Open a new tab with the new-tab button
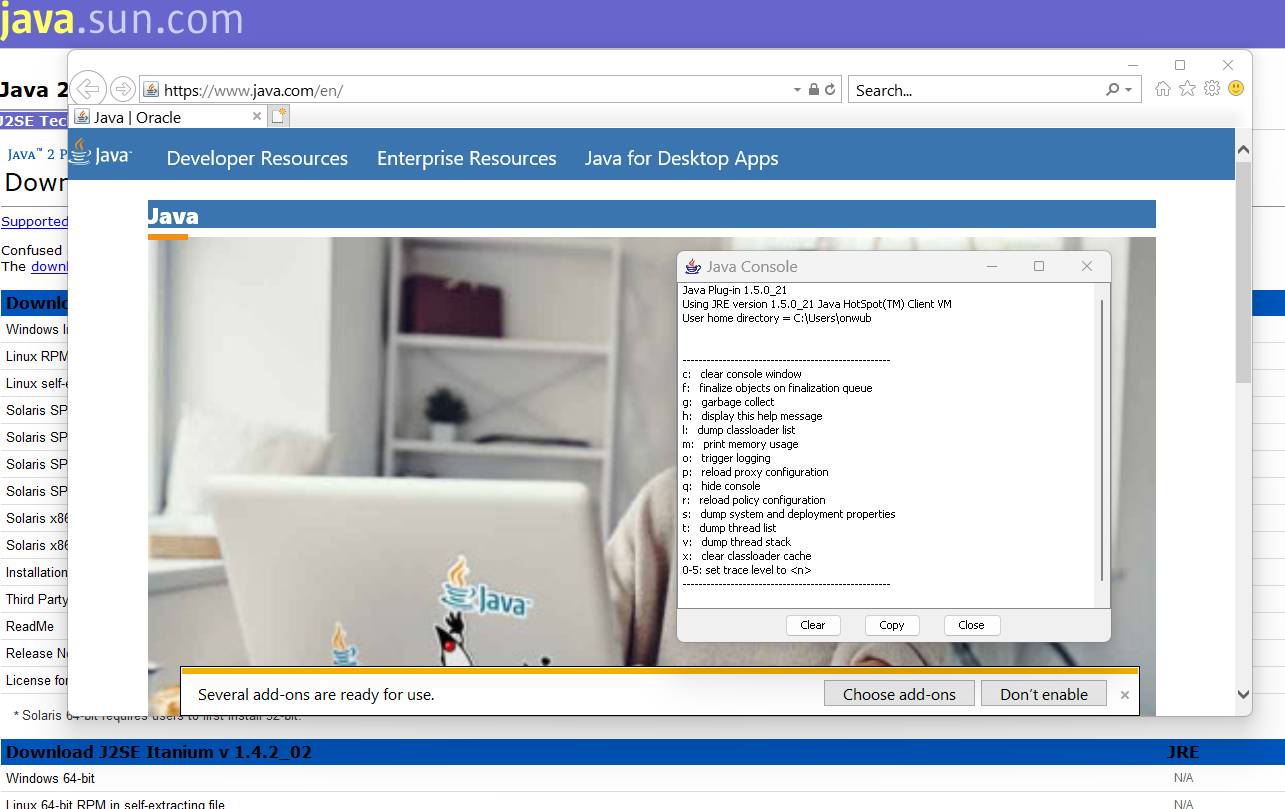This screenshot has width=1285, height=809. click(x=278, y=116)
